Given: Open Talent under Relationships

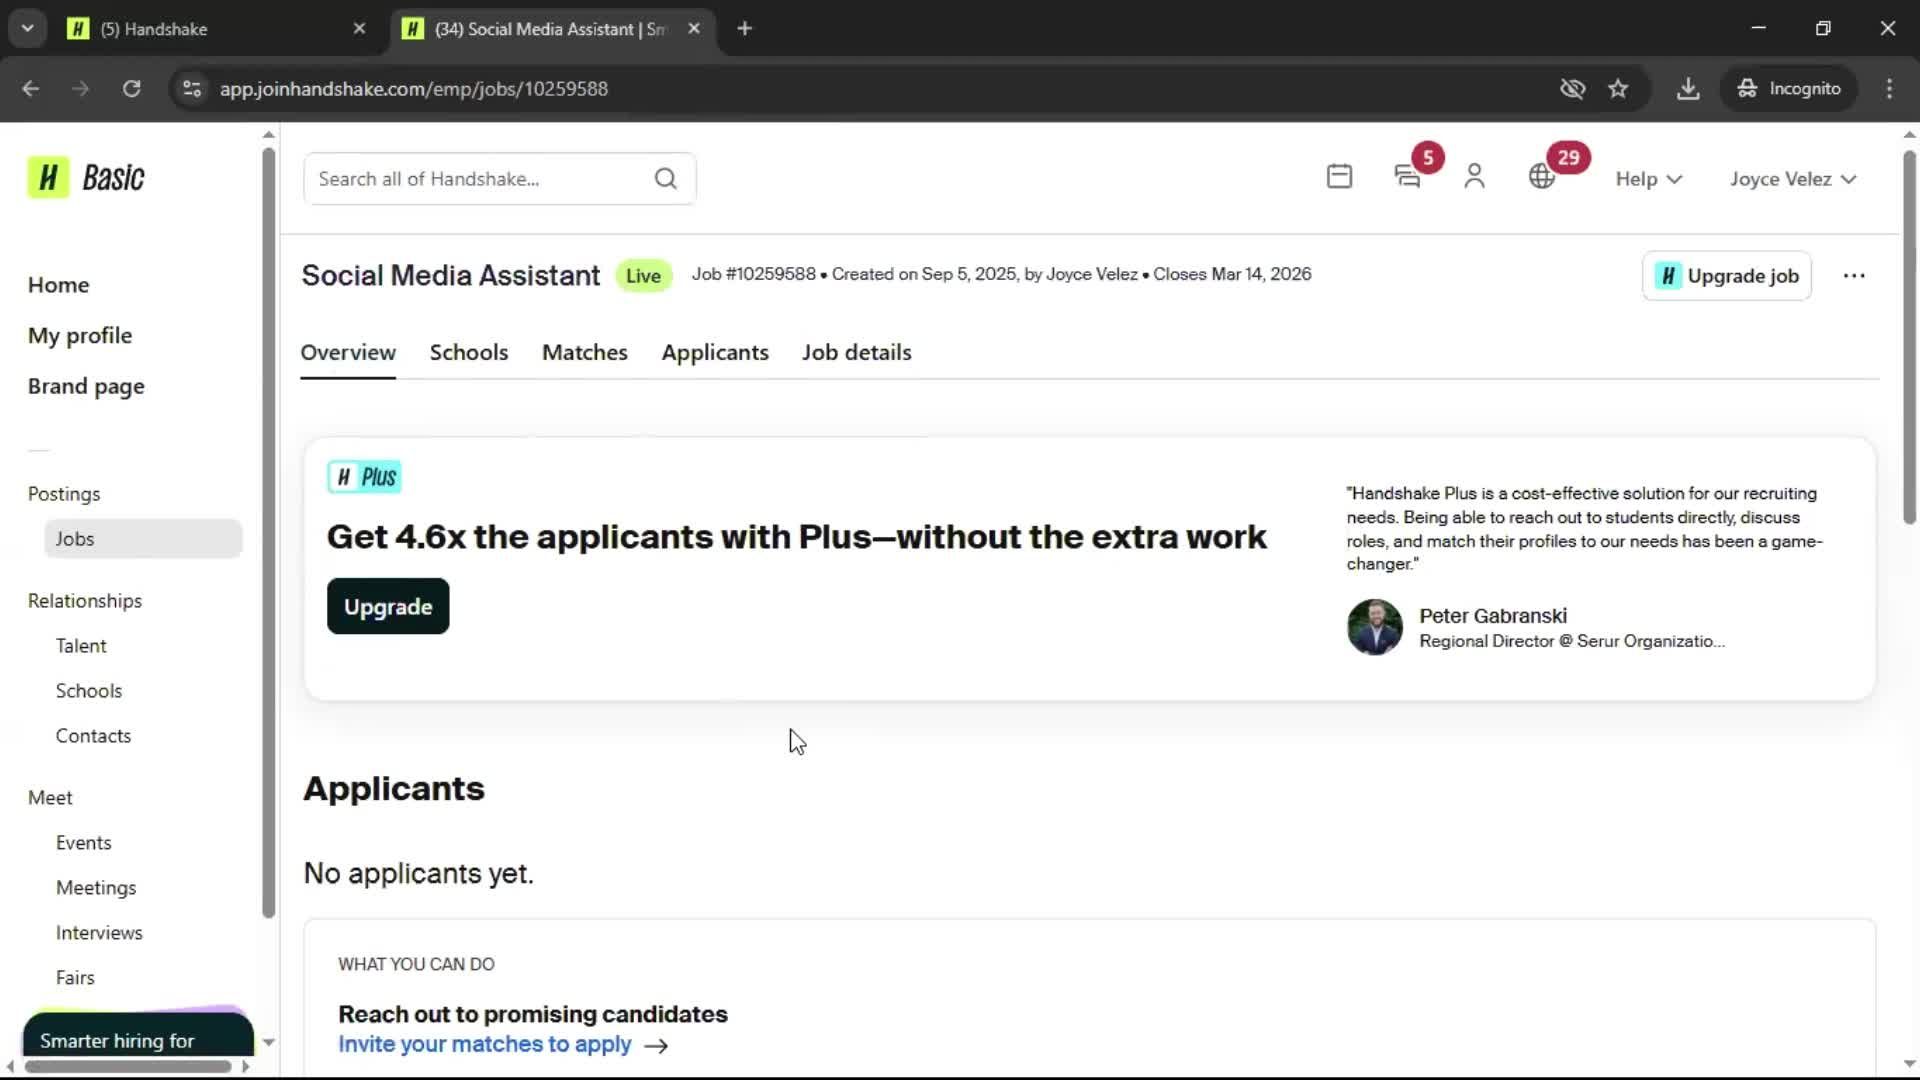Looking at the screenshot, I should (x=81, y=647).
